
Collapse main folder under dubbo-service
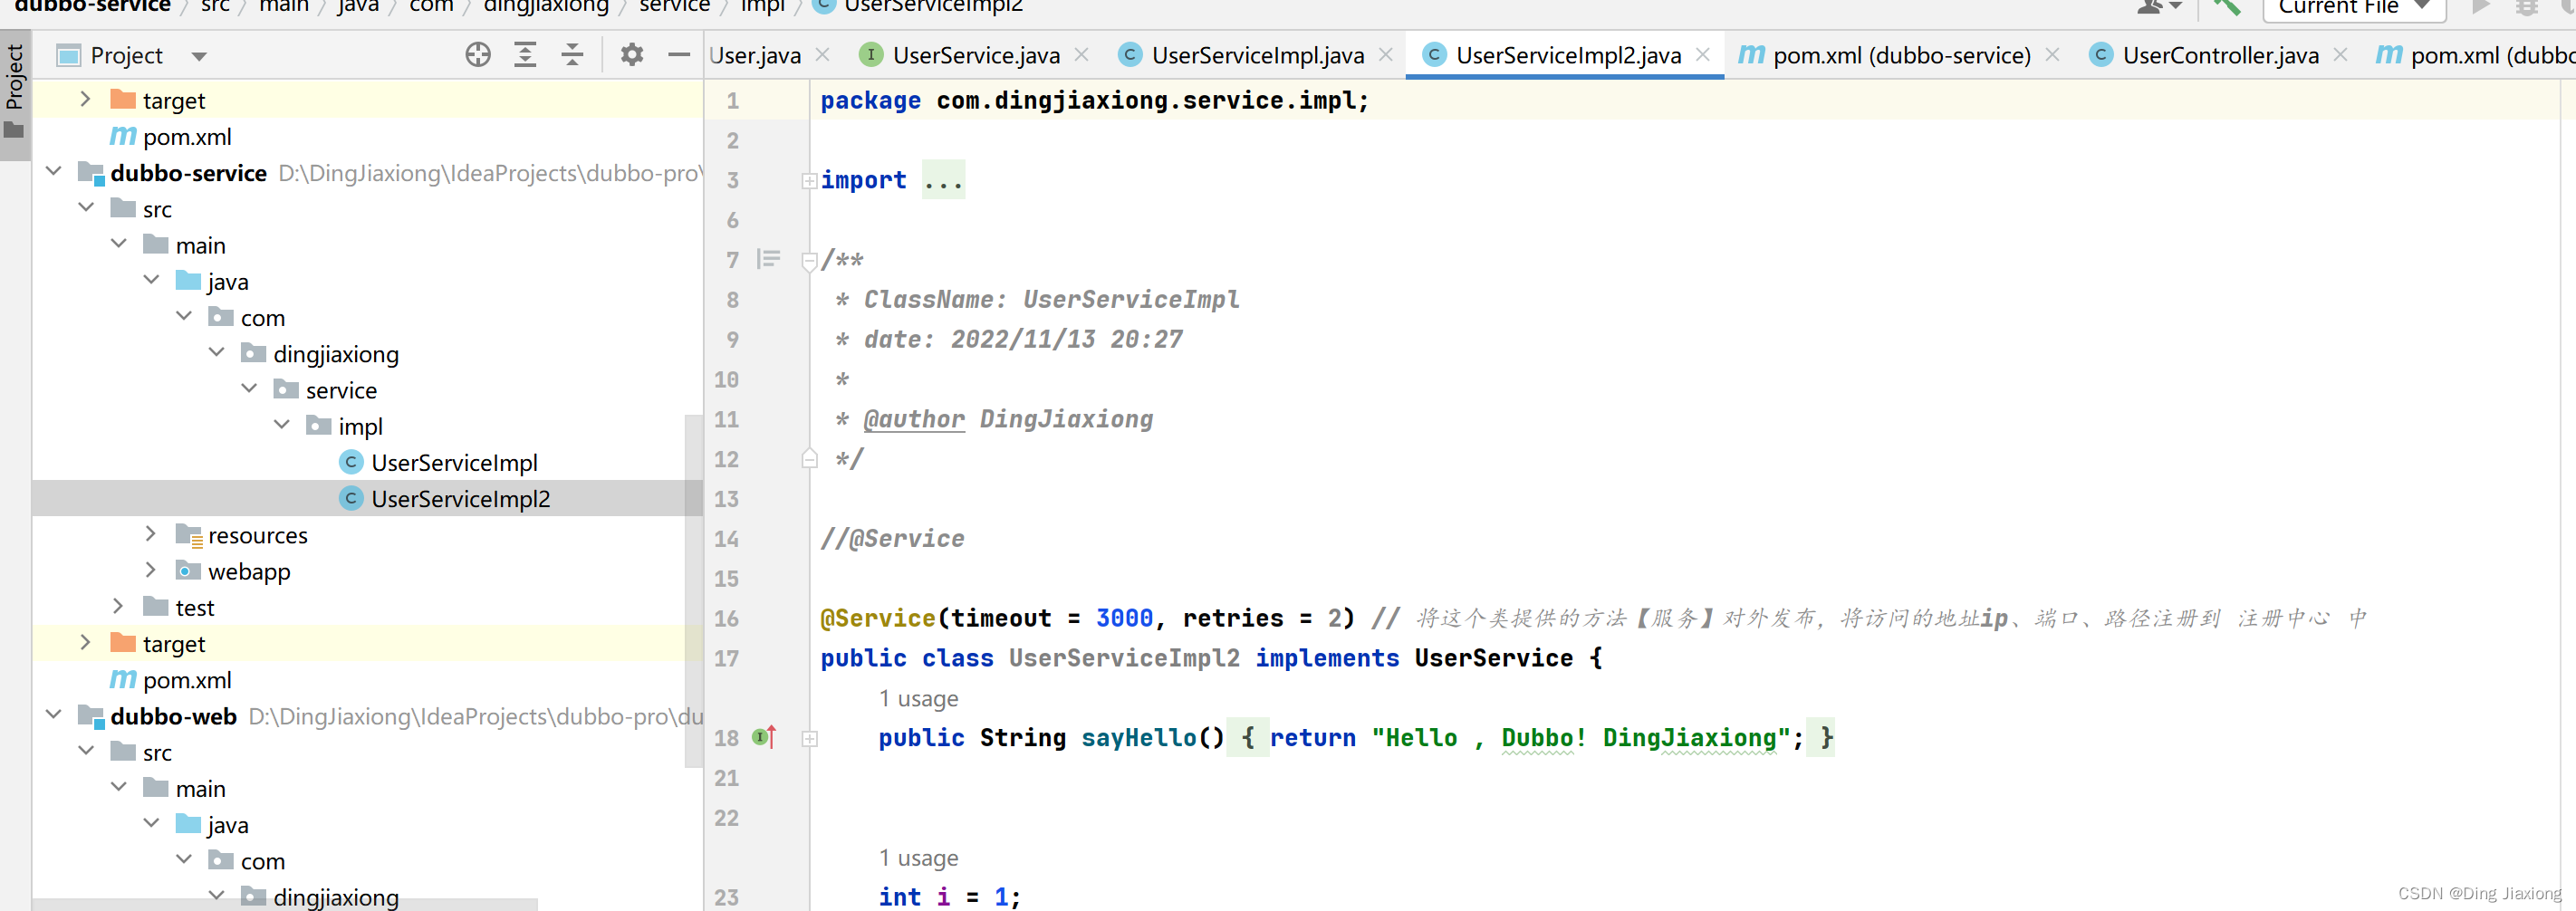(x=119, y=244)
